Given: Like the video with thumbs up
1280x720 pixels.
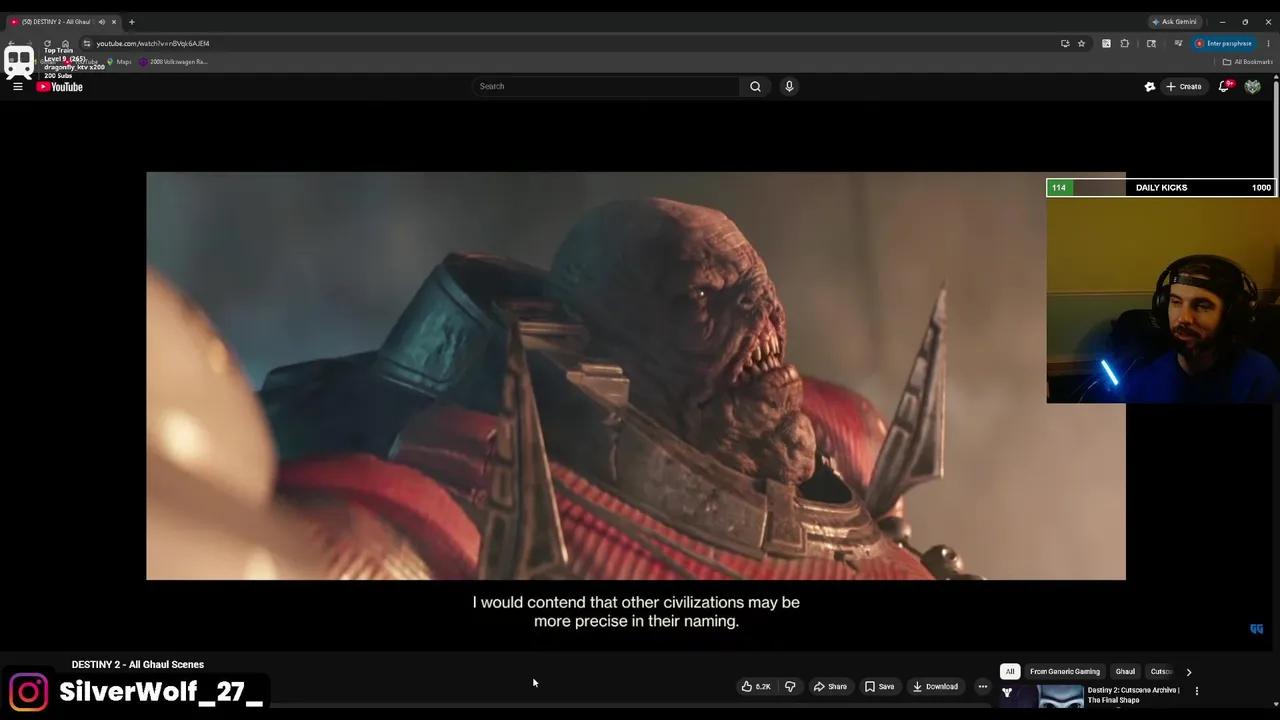Looking at the screenshot, I should 756,686.
